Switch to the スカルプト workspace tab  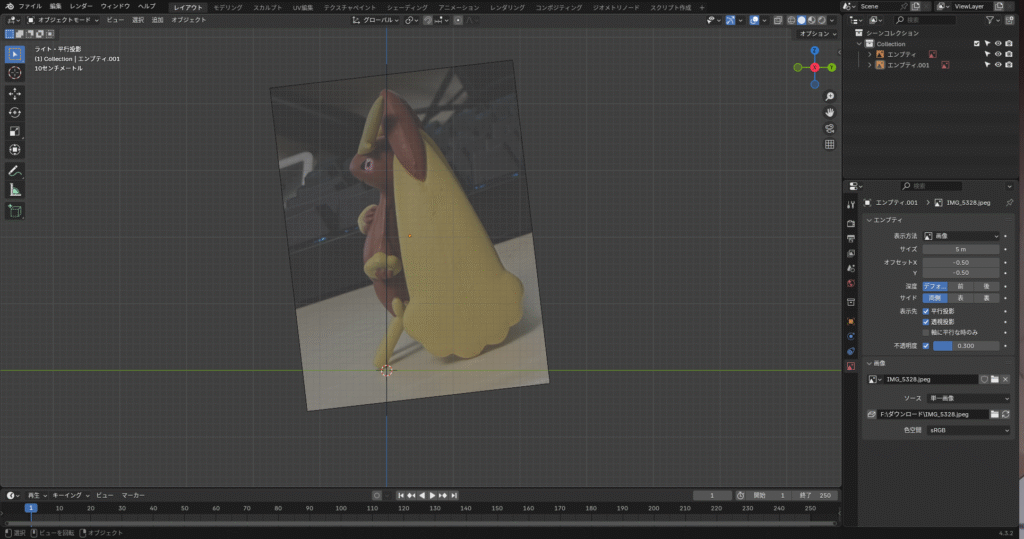pyautogui.click(x=267, y=7)
